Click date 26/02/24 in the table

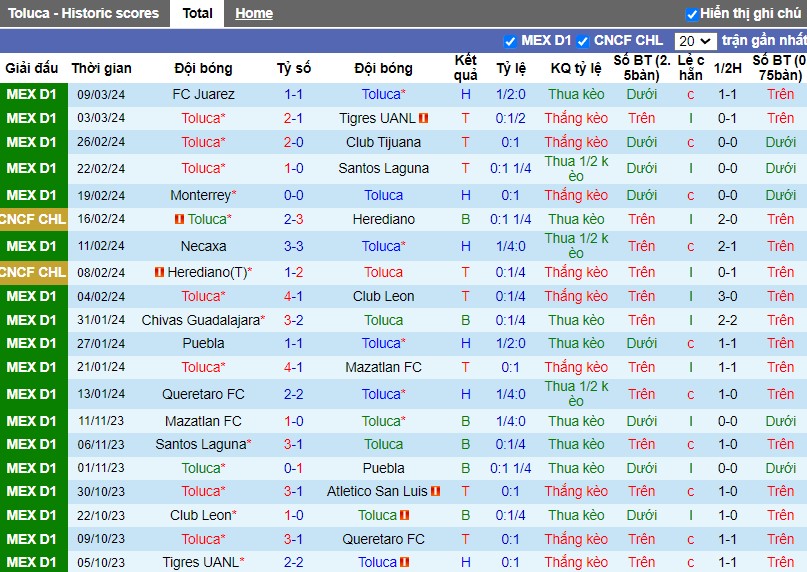pos(101,142)
